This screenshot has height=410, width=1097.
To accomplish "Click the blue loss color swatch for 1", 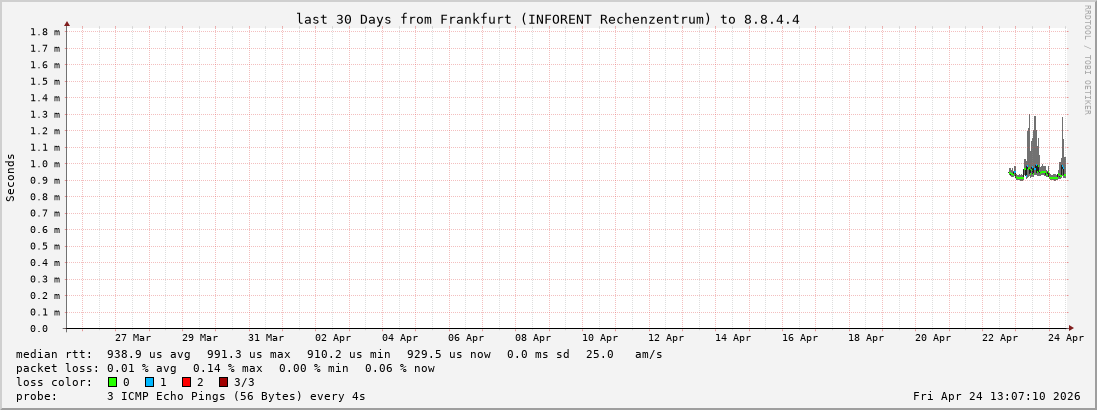I will pos(150,382).
